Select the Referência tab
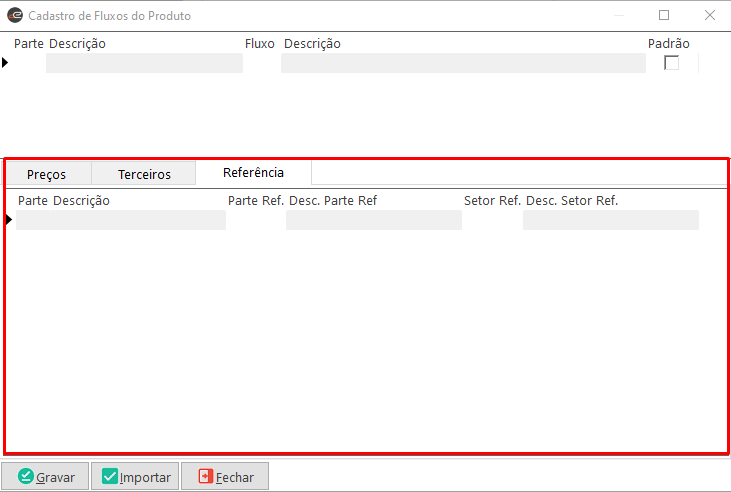 (x=253, y=172)
